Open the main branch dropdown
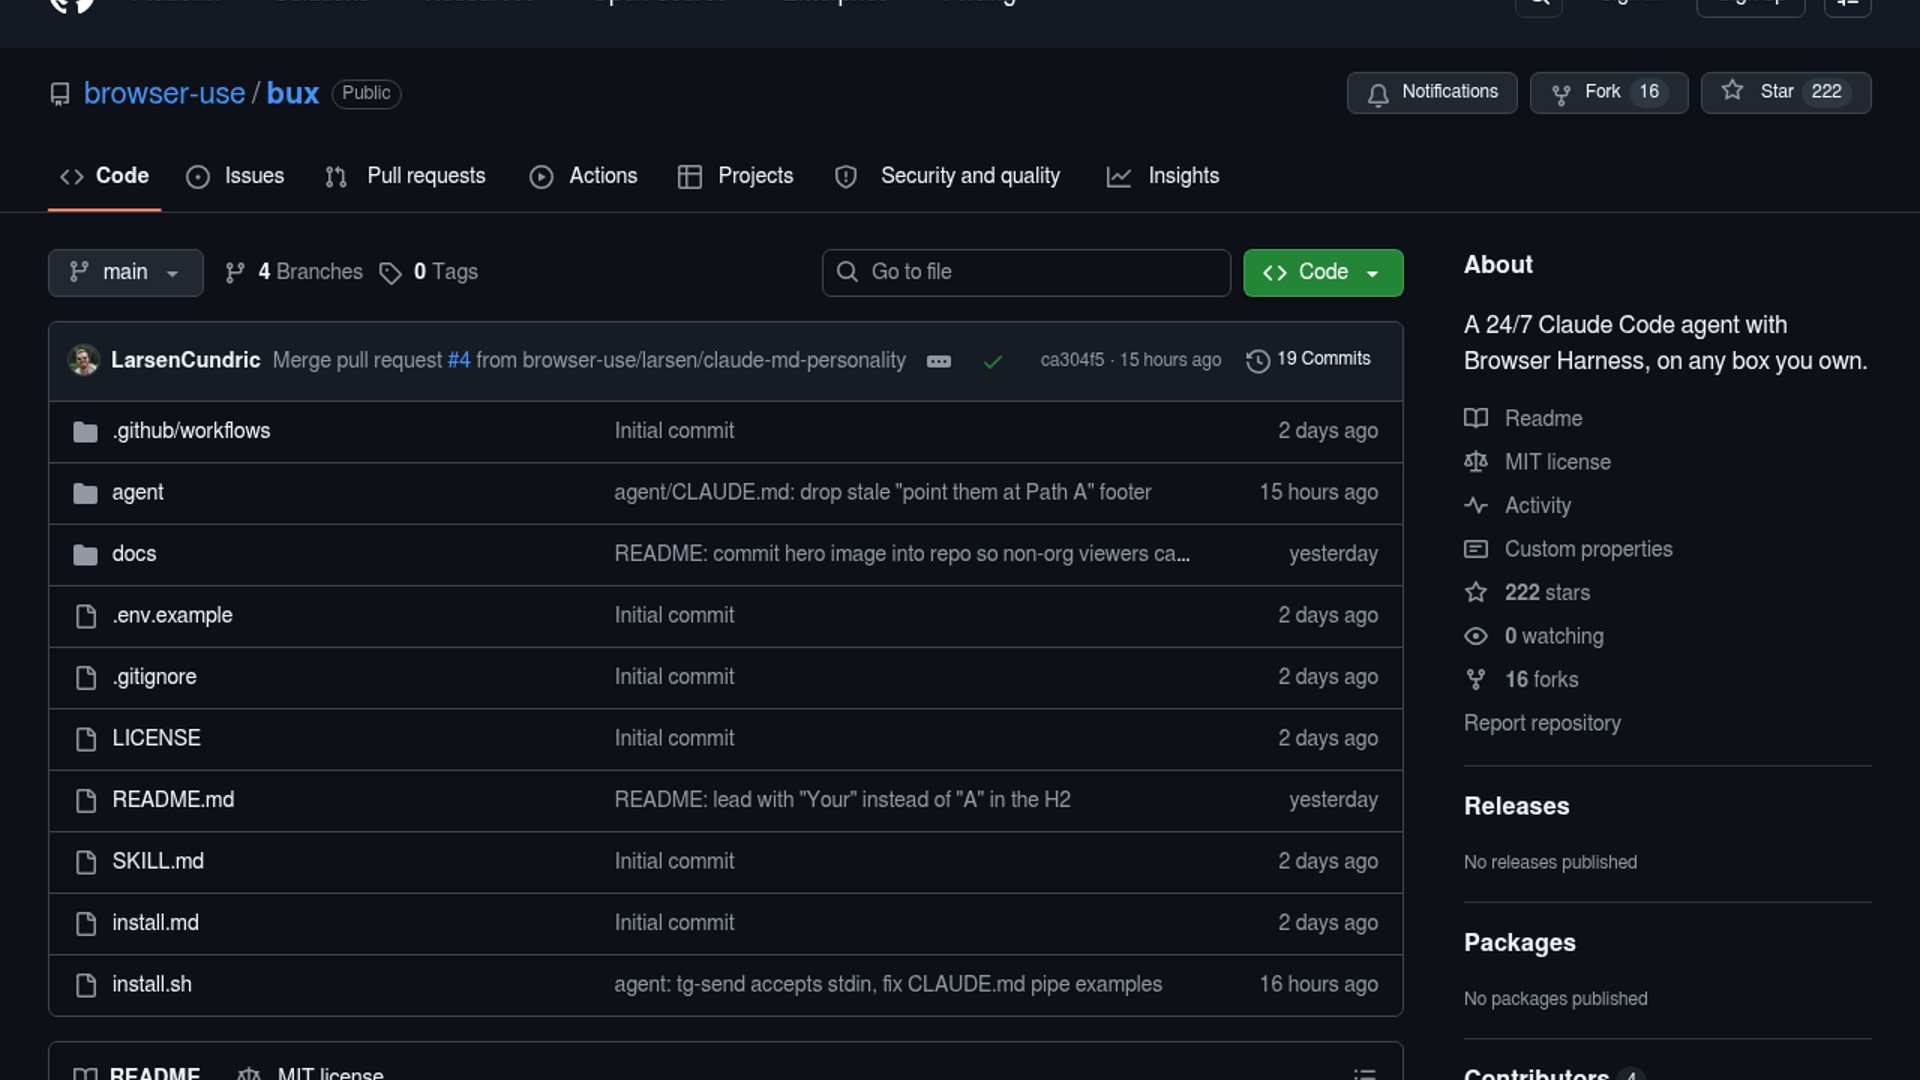This screenshot has height=1080, width=1920. [125, 272]
